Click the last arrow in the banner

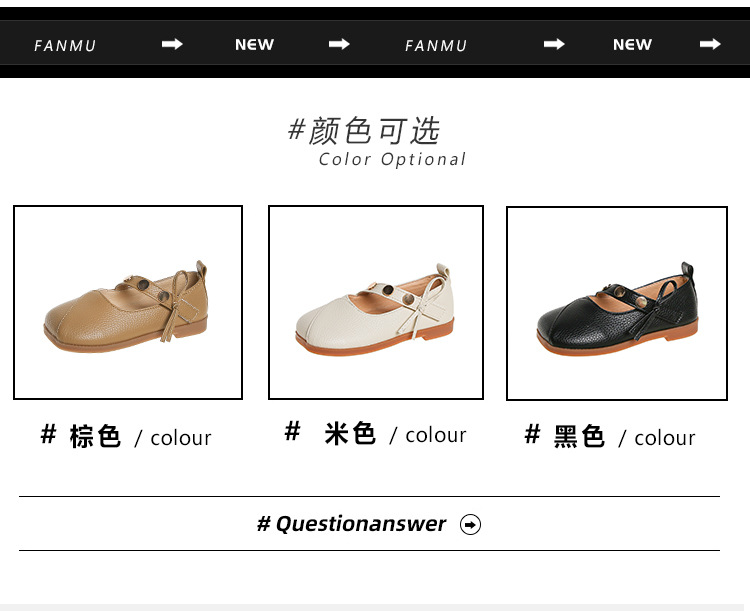710,44
